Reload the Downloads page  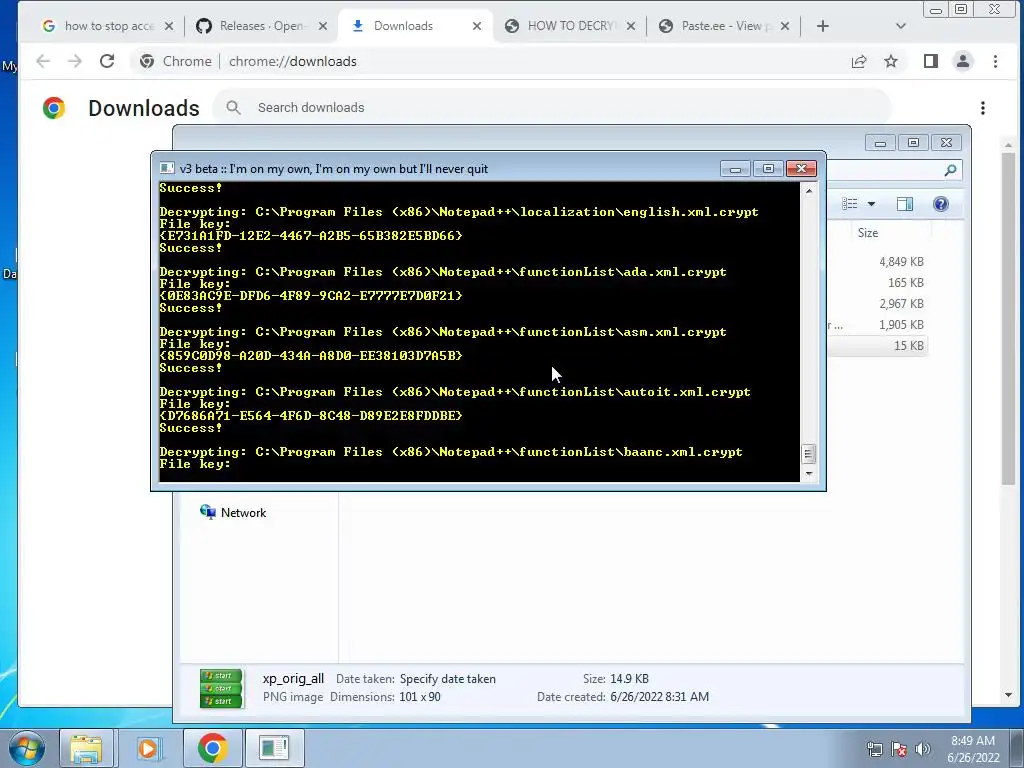point(107,61)
